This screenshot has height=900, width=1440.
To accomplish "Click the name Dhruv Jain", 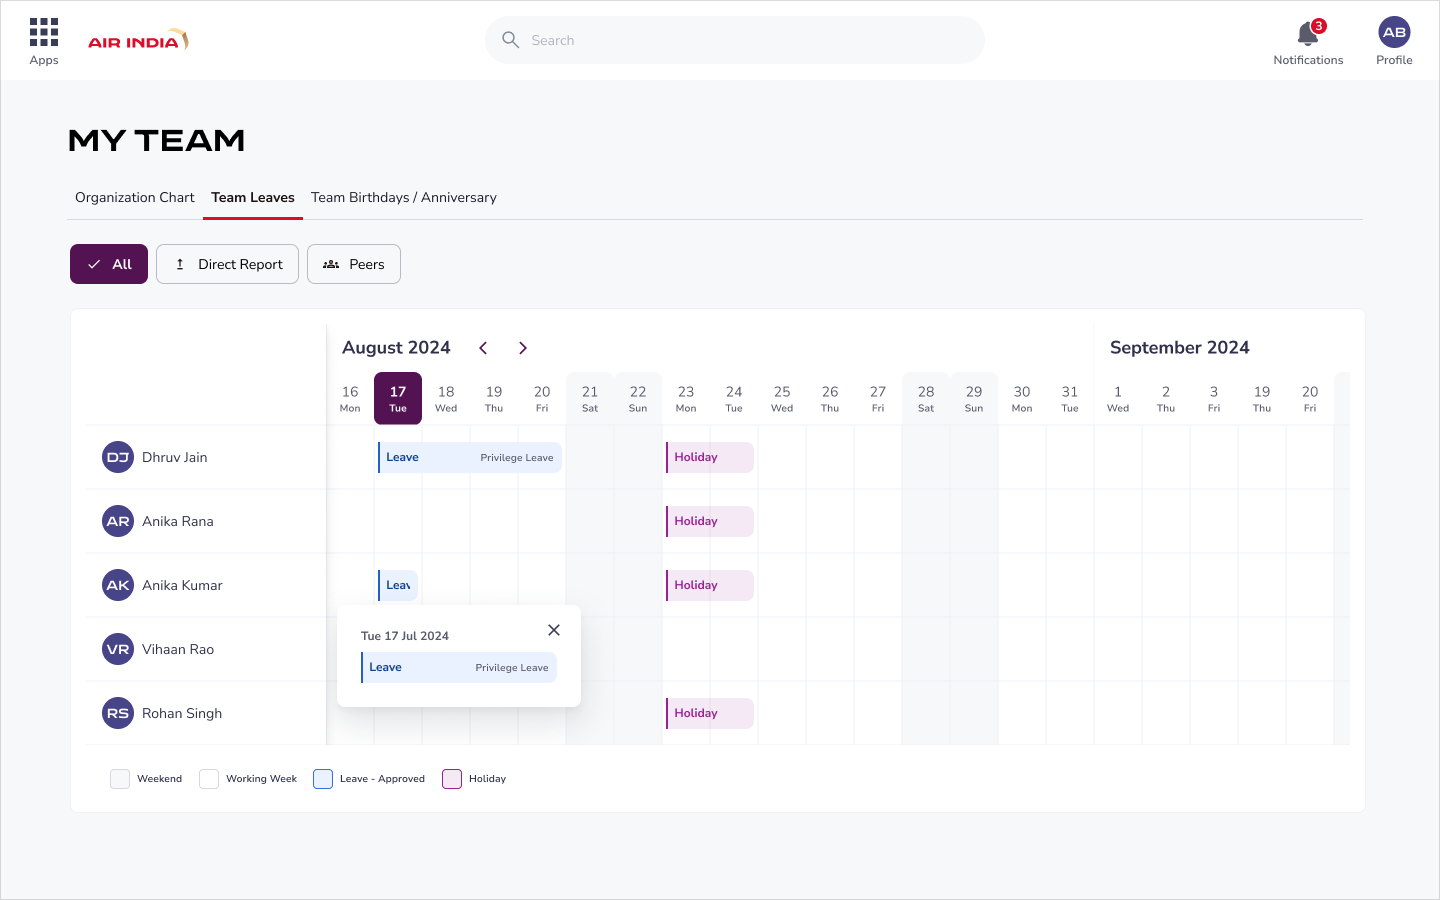I will [x=175, y=457].
